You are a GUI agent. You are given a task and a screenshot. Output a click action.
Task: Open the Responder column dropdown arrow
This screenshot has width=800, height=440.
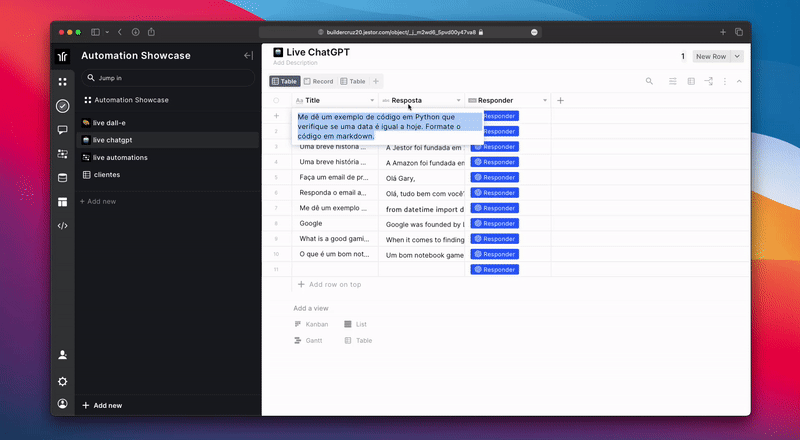tap(544, 101)
